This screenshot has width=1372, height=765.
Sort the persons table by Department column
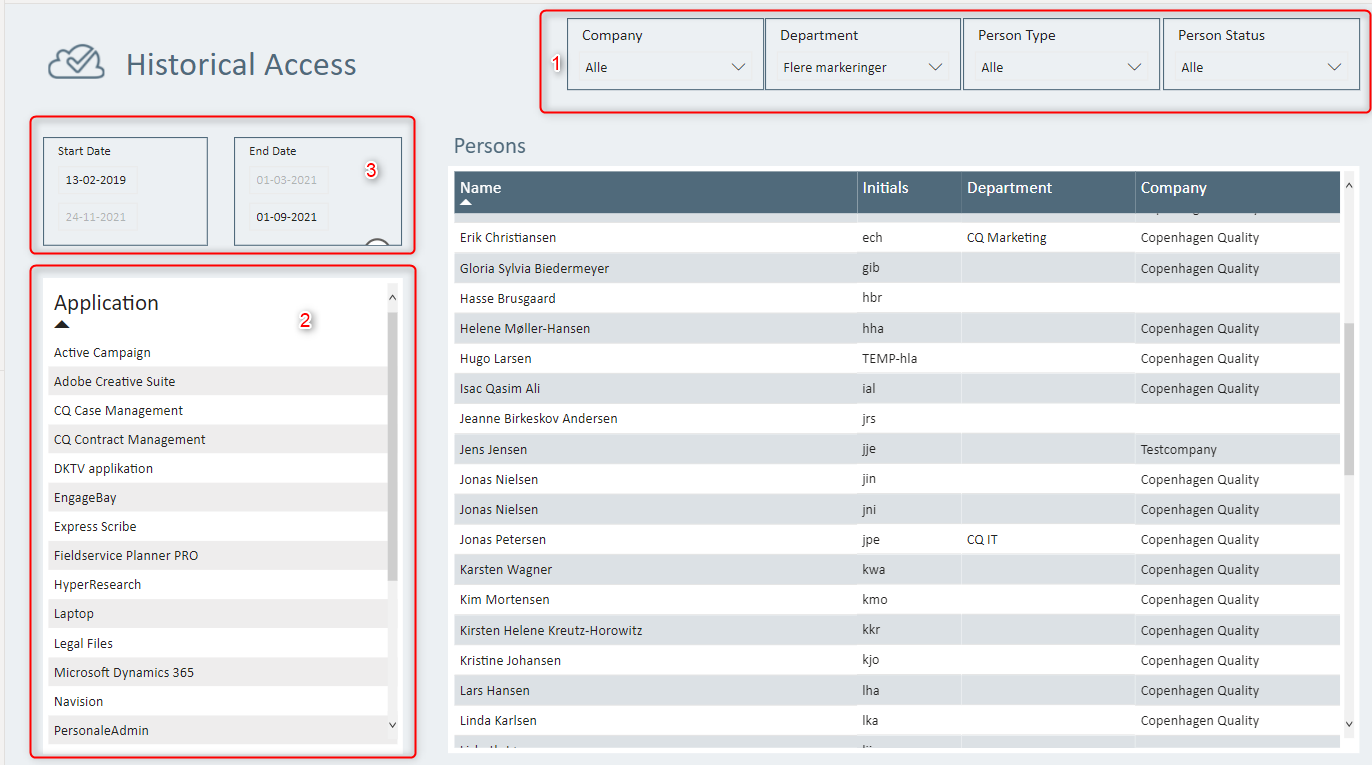pyautogui.click(x=1009, y=188)
